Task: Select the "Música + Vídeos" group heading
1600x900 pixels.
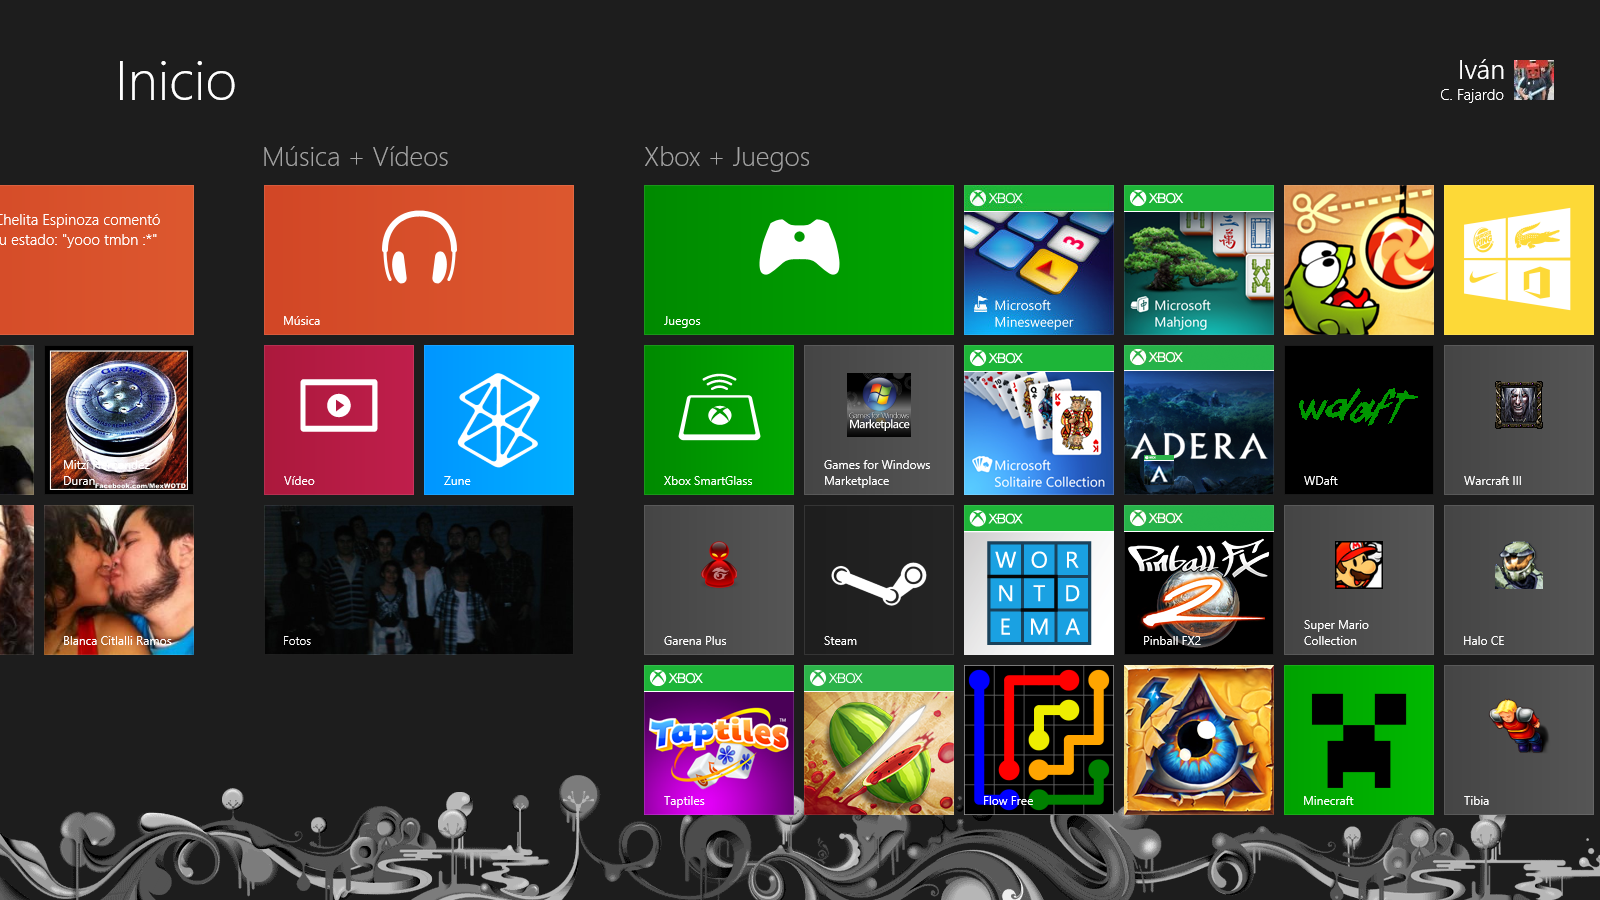Action: [355, 157]
